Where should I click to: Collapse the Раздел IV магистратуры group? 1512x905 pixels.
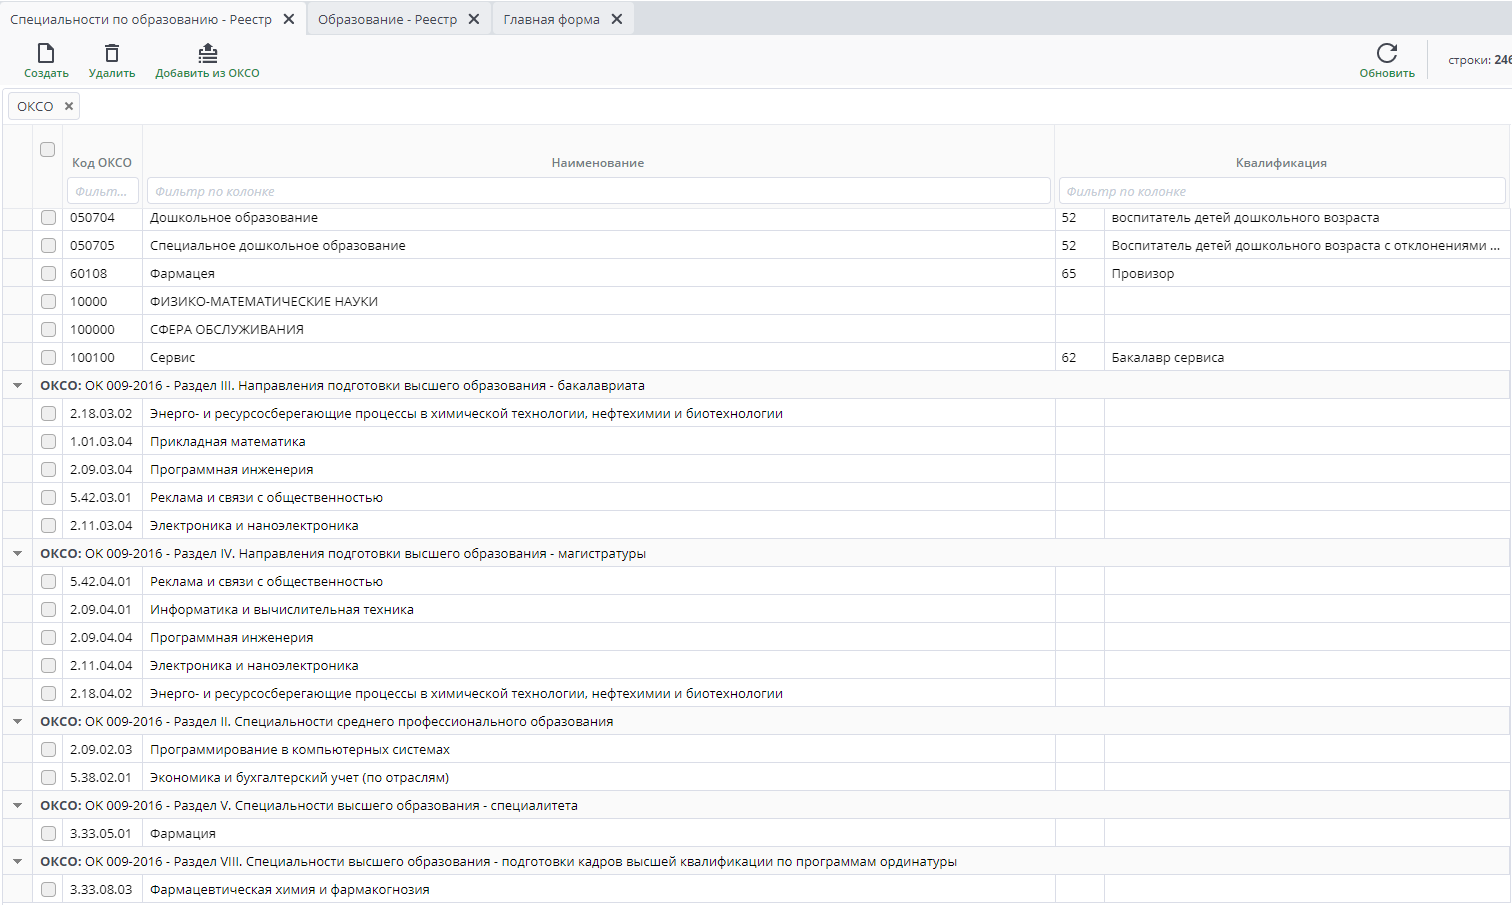tap(17, 553)
